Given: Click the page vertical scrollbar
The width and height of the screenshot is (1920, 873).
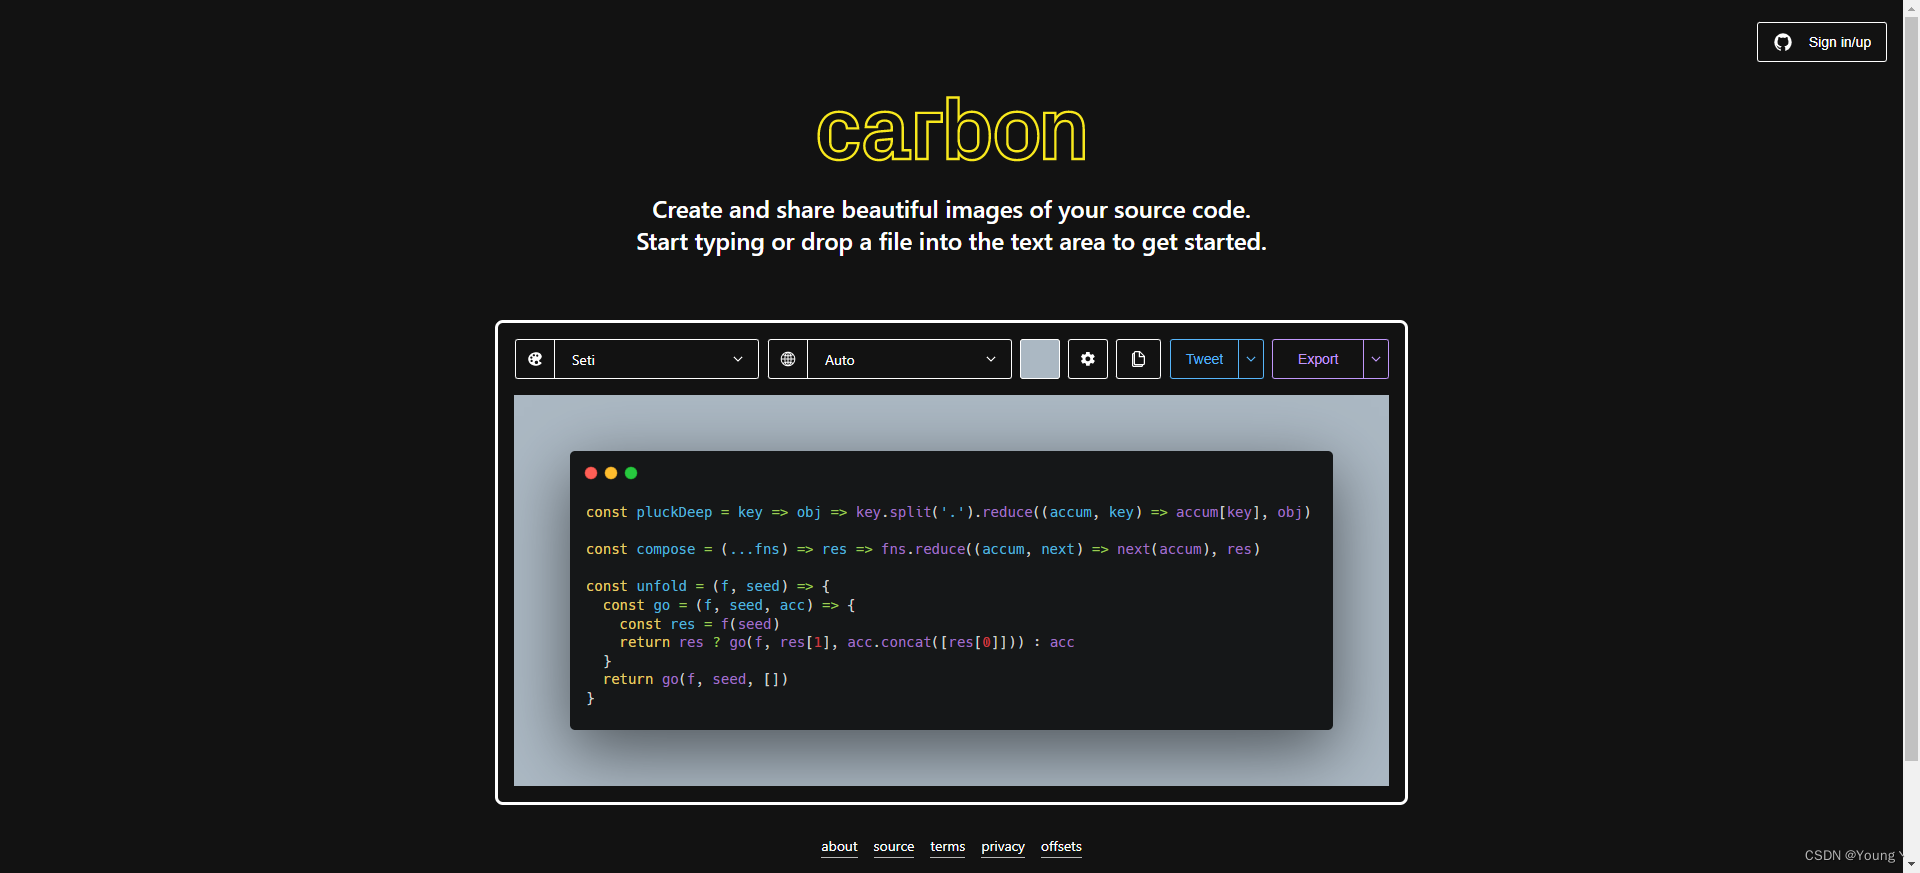Looking at the screenshot, I should point(1911,390).
